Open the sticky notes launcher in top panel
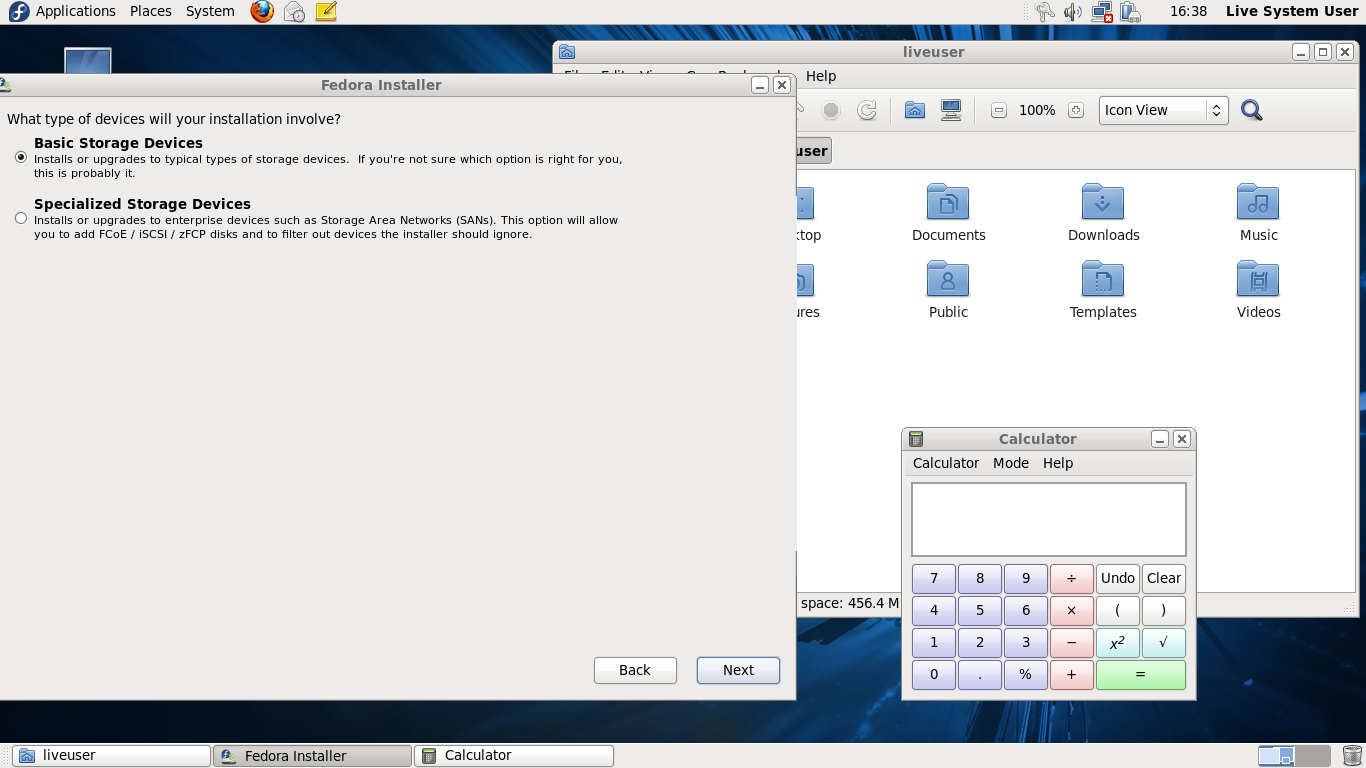The height and width of the screenshot is (768, 1366). (x=326, y=12)
